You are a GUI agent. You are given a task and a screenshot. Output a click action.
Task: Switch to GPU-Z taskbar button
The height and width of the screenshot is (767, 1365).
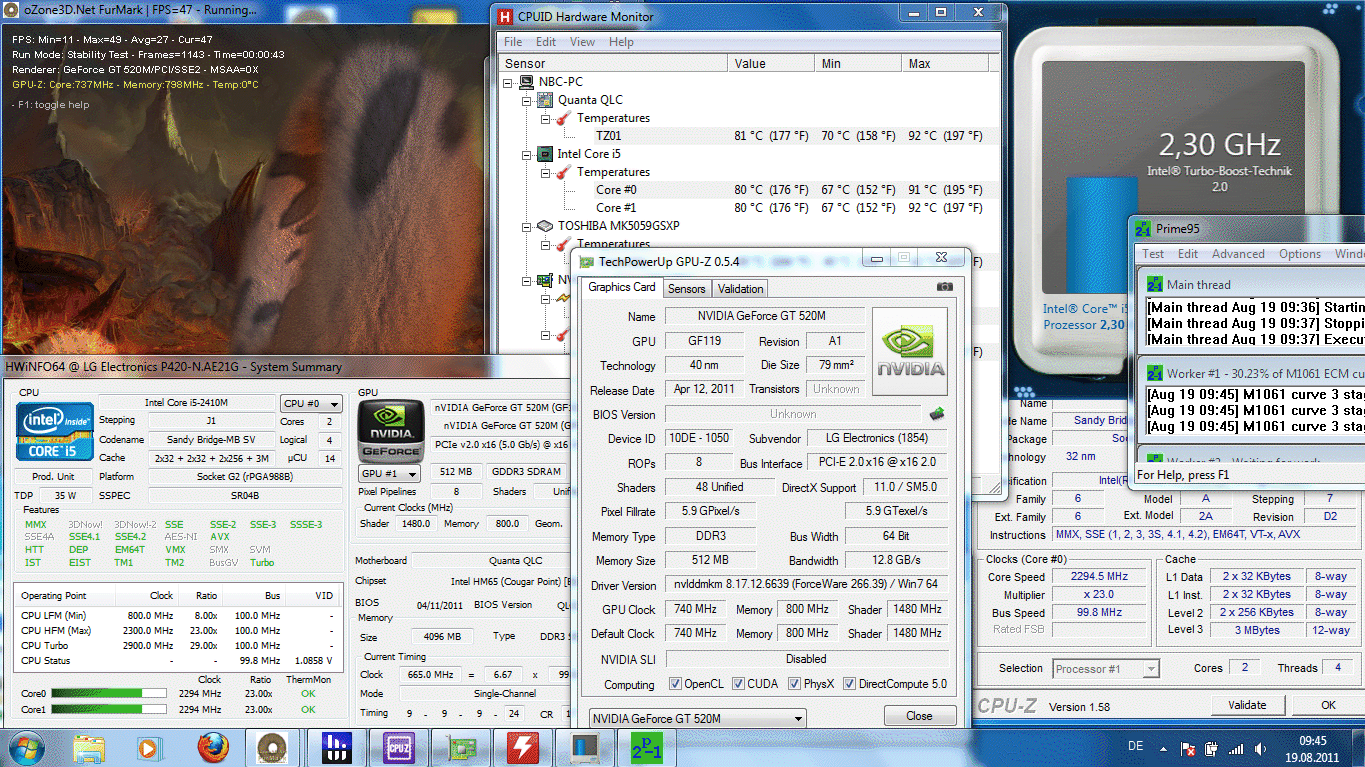coord(462,747)
